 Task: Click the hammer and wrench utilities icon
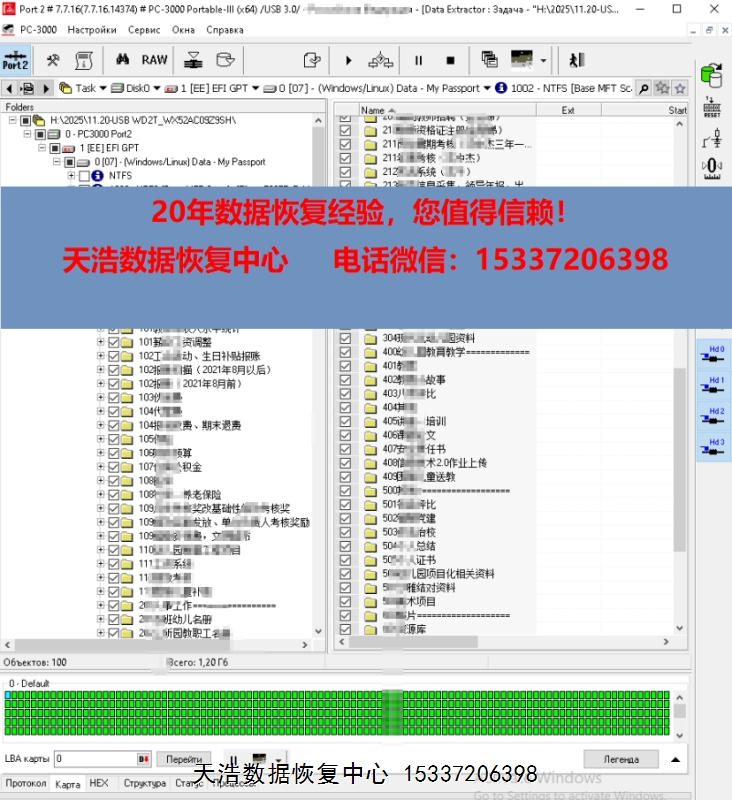click(54, 60)
